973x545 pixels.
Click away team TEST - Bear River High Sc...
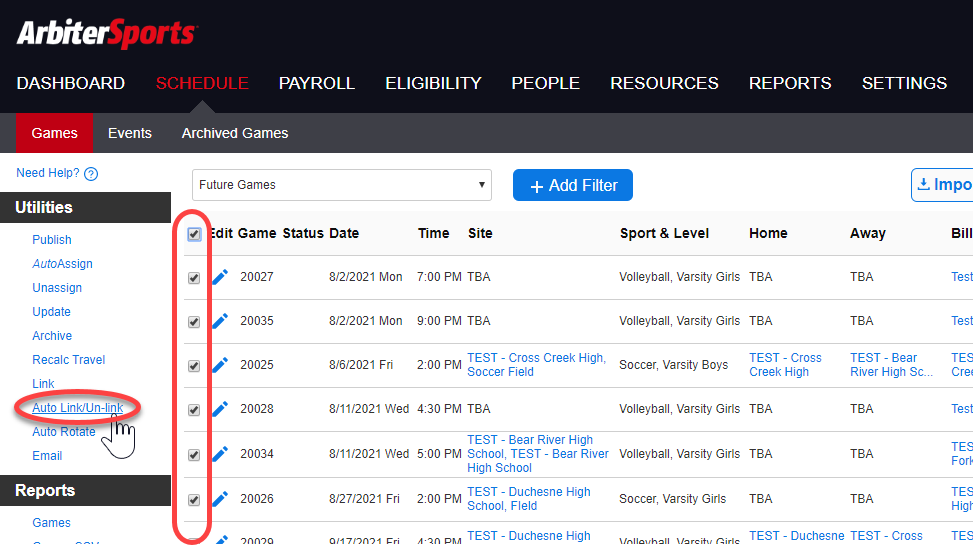(891, 365)
